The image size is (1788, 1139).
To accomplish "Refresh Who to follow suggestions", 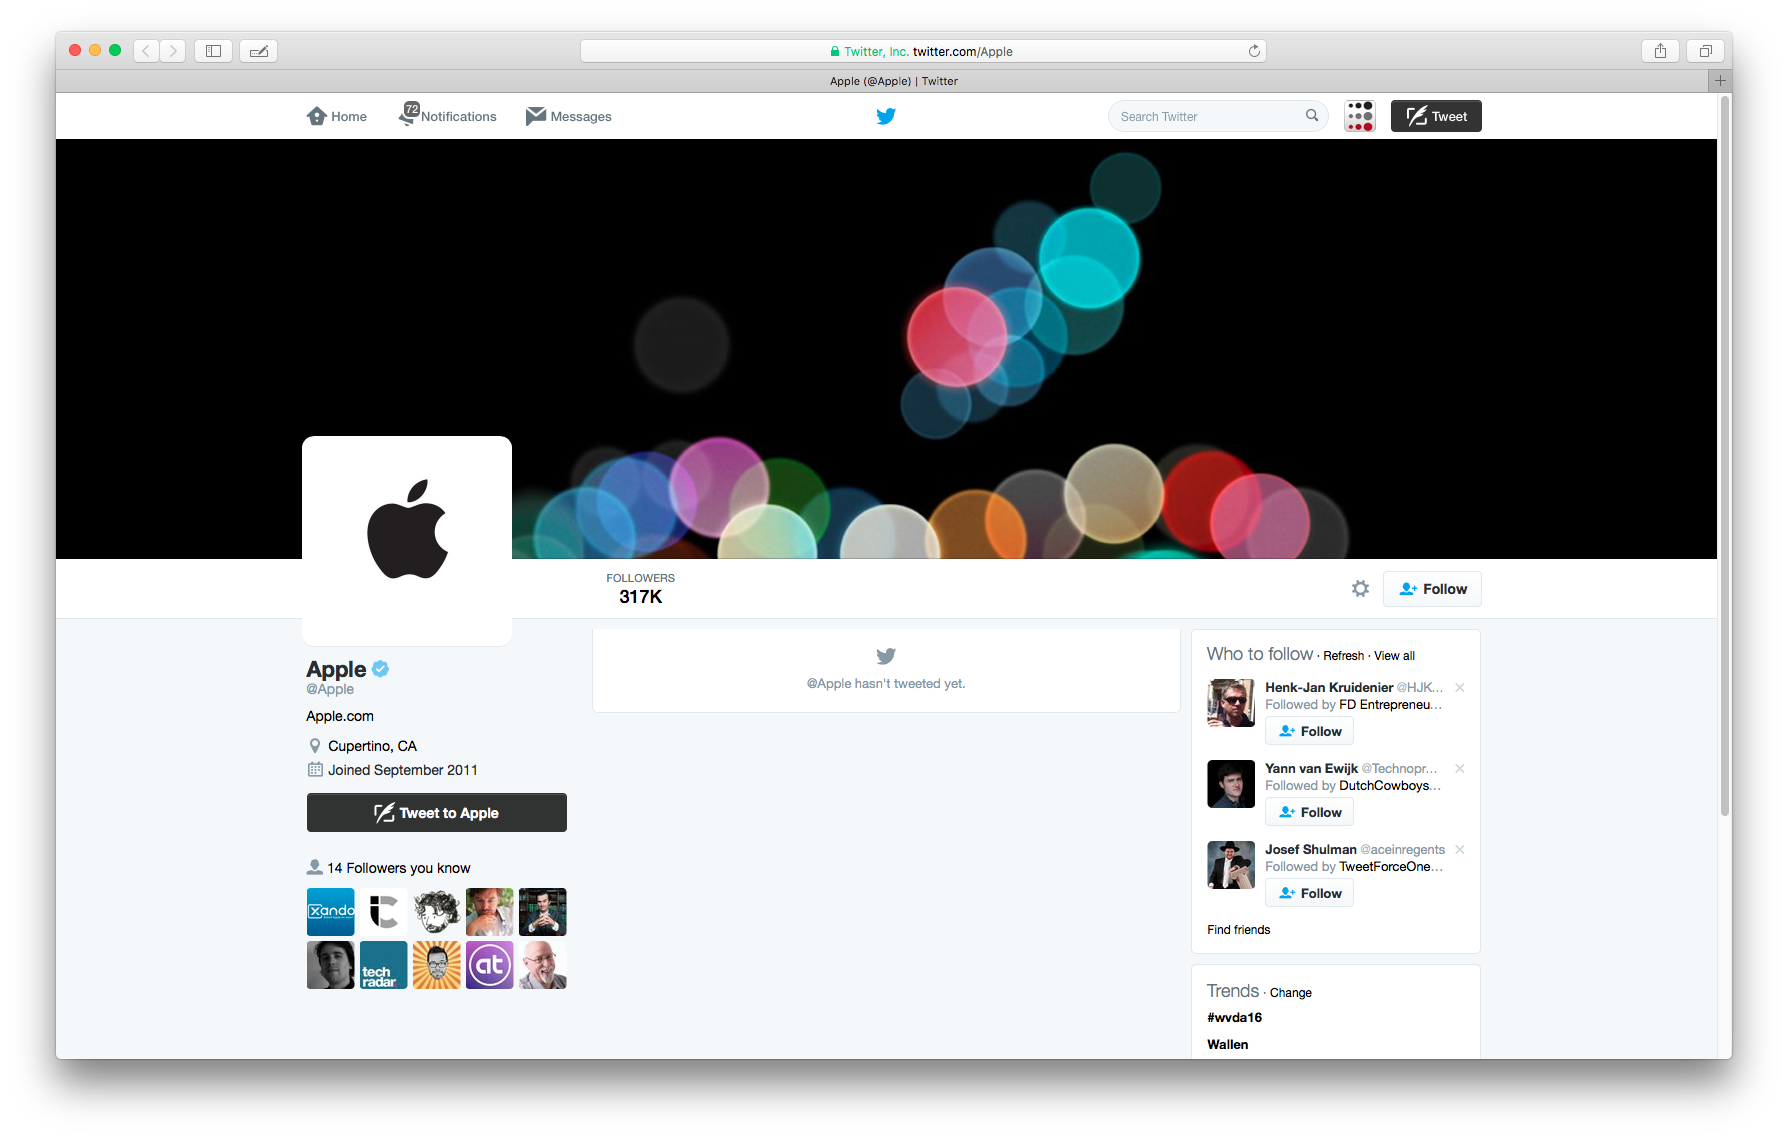I will click(x=1343, y=656).
